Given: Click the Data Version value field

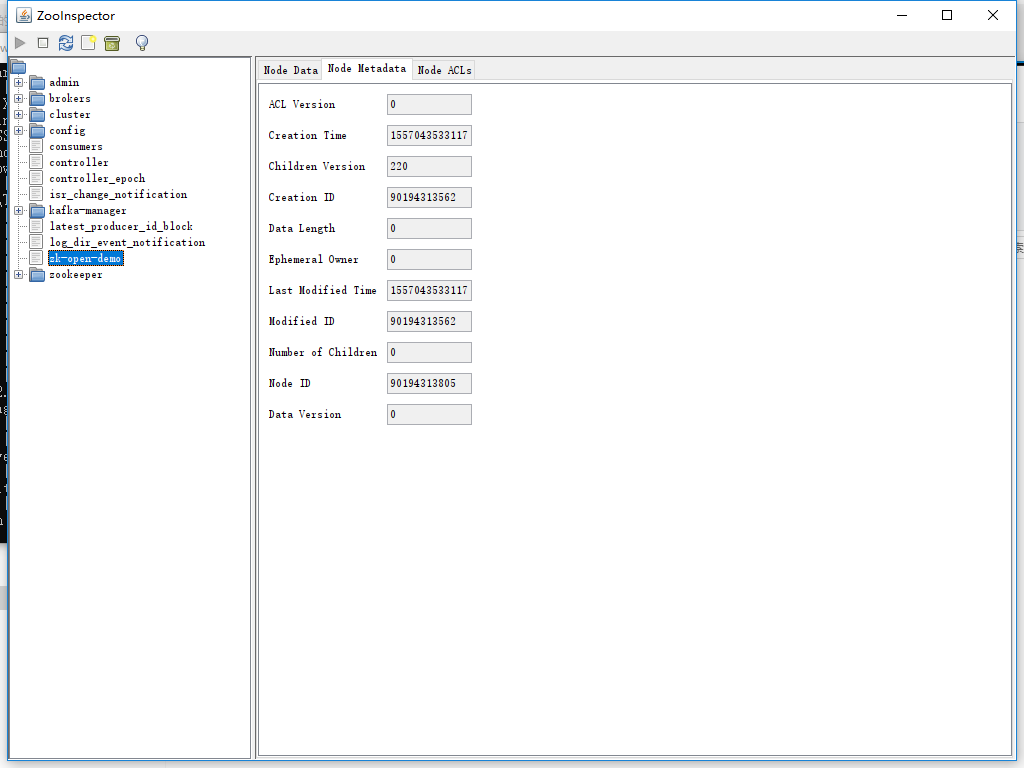Looking at the screenshot, I should [429, 415].
